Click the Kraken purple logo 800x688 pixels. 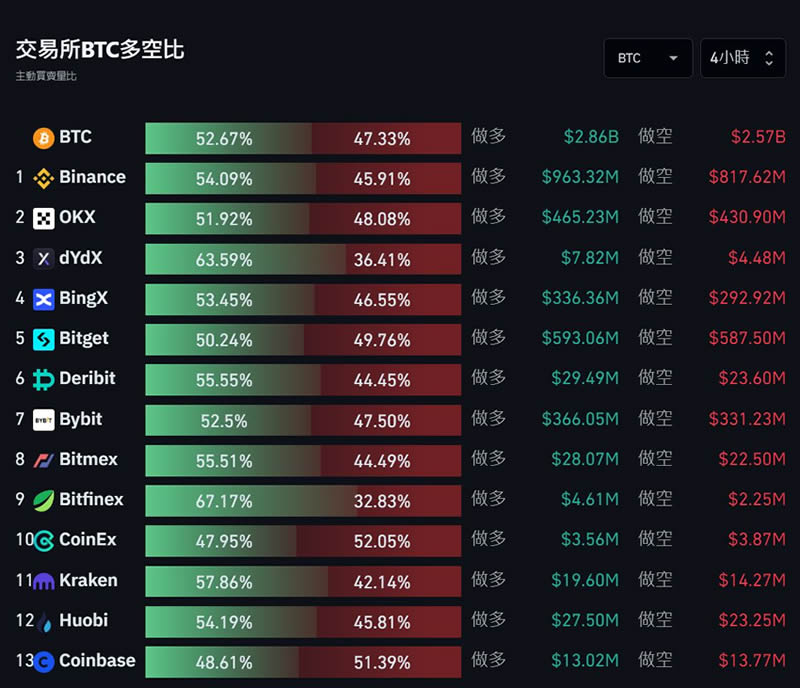[43, 581]
